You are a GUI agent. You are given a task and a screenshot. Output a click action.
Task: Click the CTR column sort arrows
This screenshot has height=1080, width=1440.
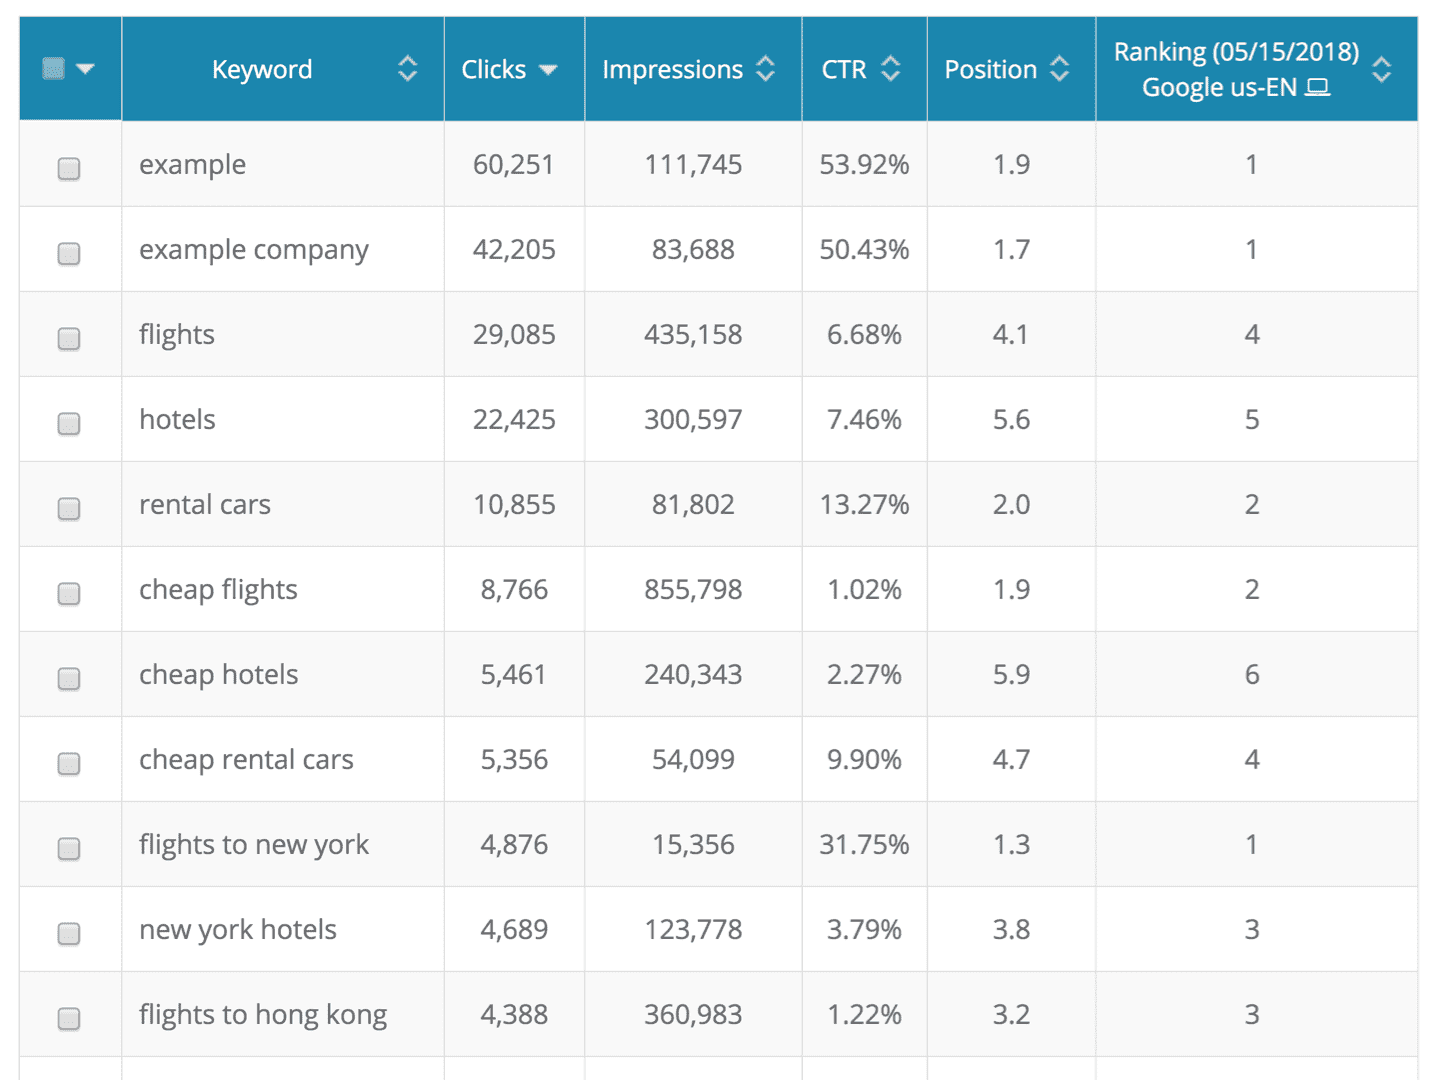pos(890,69)
